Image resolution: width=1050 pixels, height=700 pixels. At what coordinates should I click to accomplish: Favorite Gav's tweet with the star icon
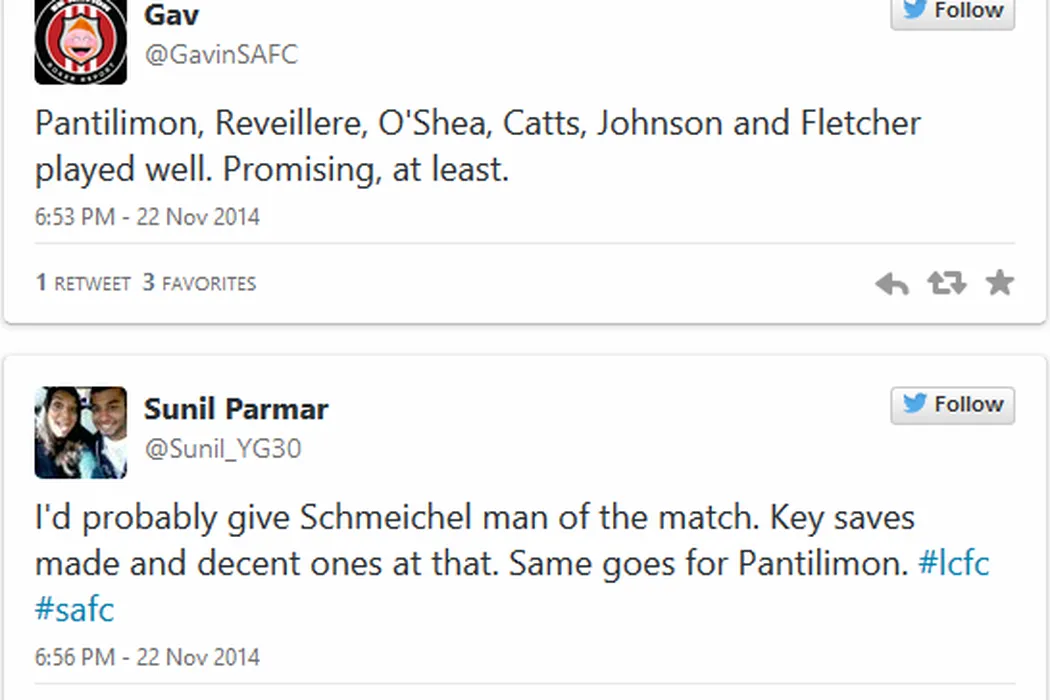coord(999,284)
